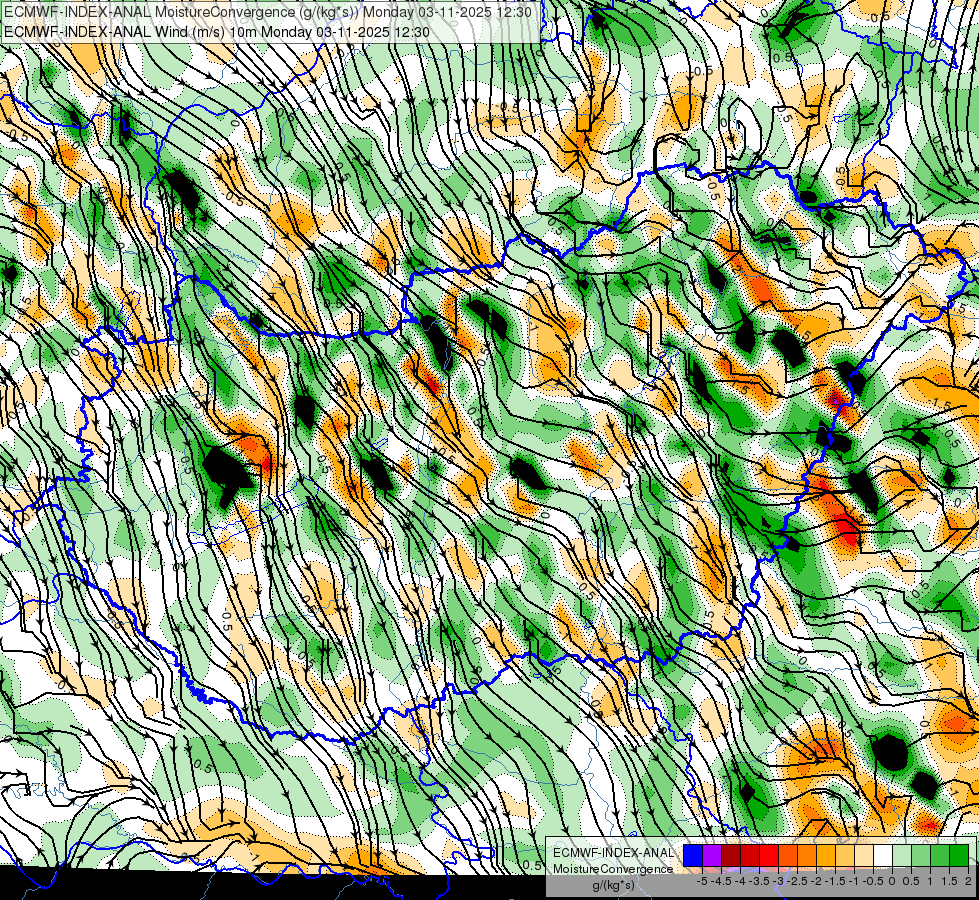This screenshot has width=979, height=900.
Task: Click light orange swatch between -1.5 and -1
Action: coord(845,856)
